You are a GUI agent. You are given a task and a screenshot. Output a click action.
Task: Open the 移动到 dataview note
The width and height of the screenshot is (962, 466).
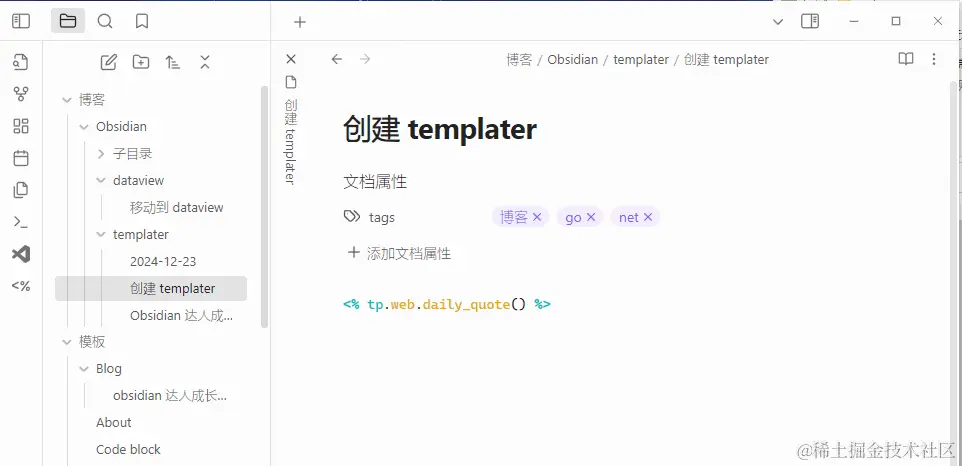click(176, 207)
